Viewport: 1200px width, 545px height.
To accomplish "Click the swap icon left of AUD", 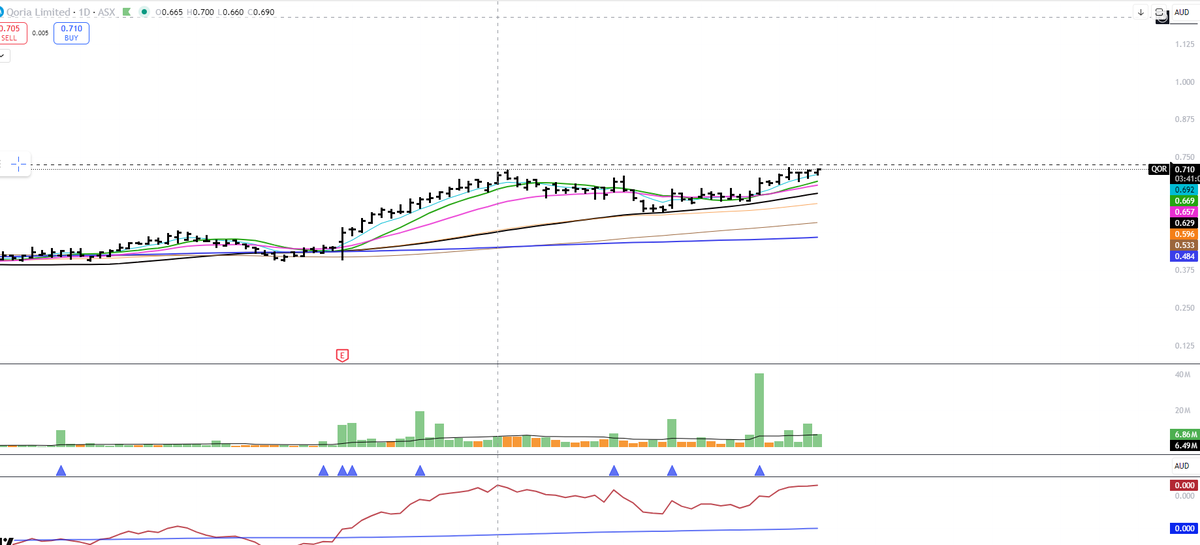I will [x=1160, y=13].
